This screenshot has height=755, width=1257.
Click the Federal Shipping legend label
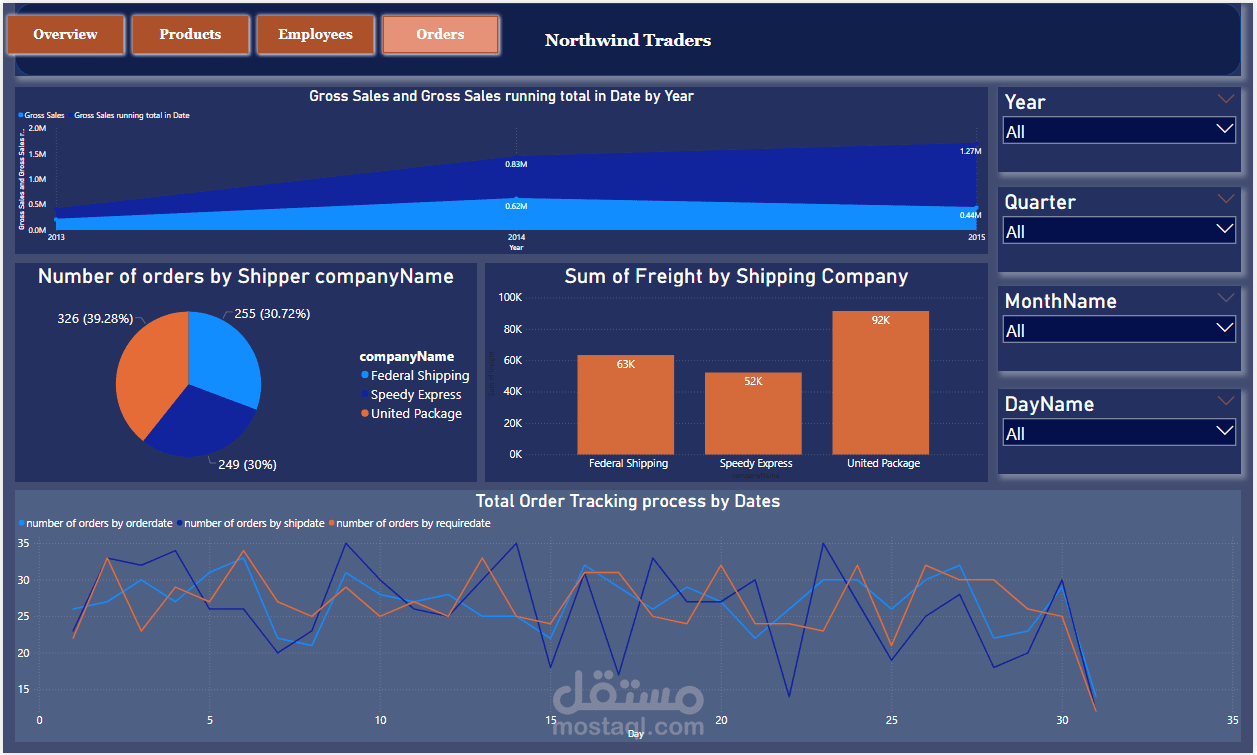[x=420, y=376]
